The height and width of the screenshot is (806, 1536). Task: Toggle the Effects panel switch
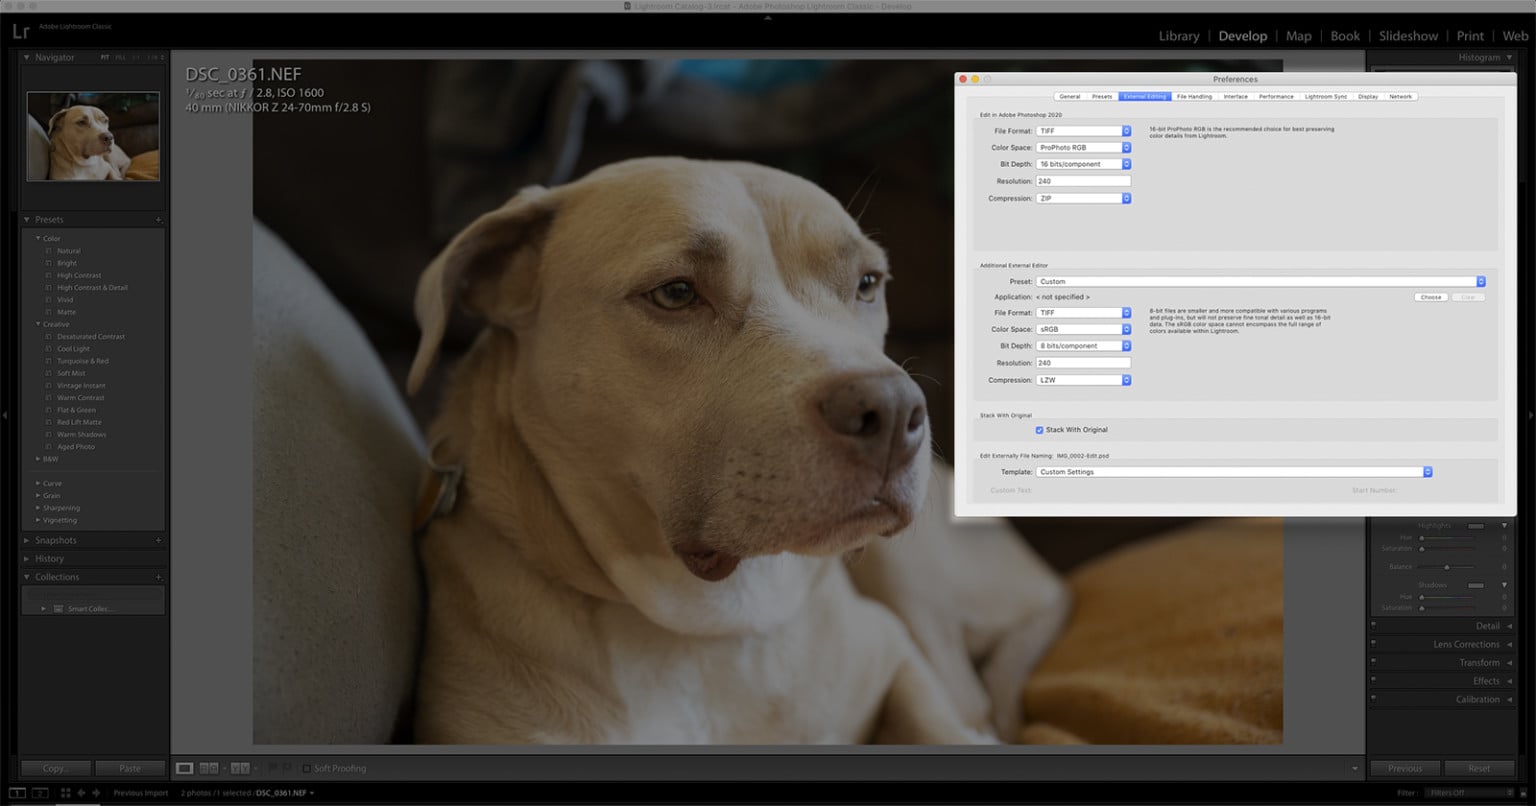(1374, 681)
